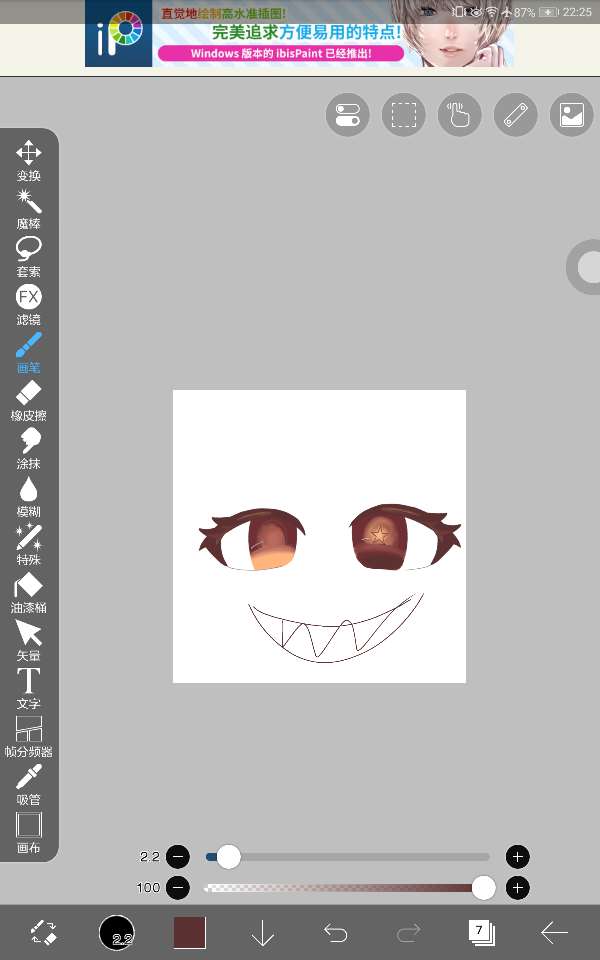Collapse toolbar with the down arrow

262,933
